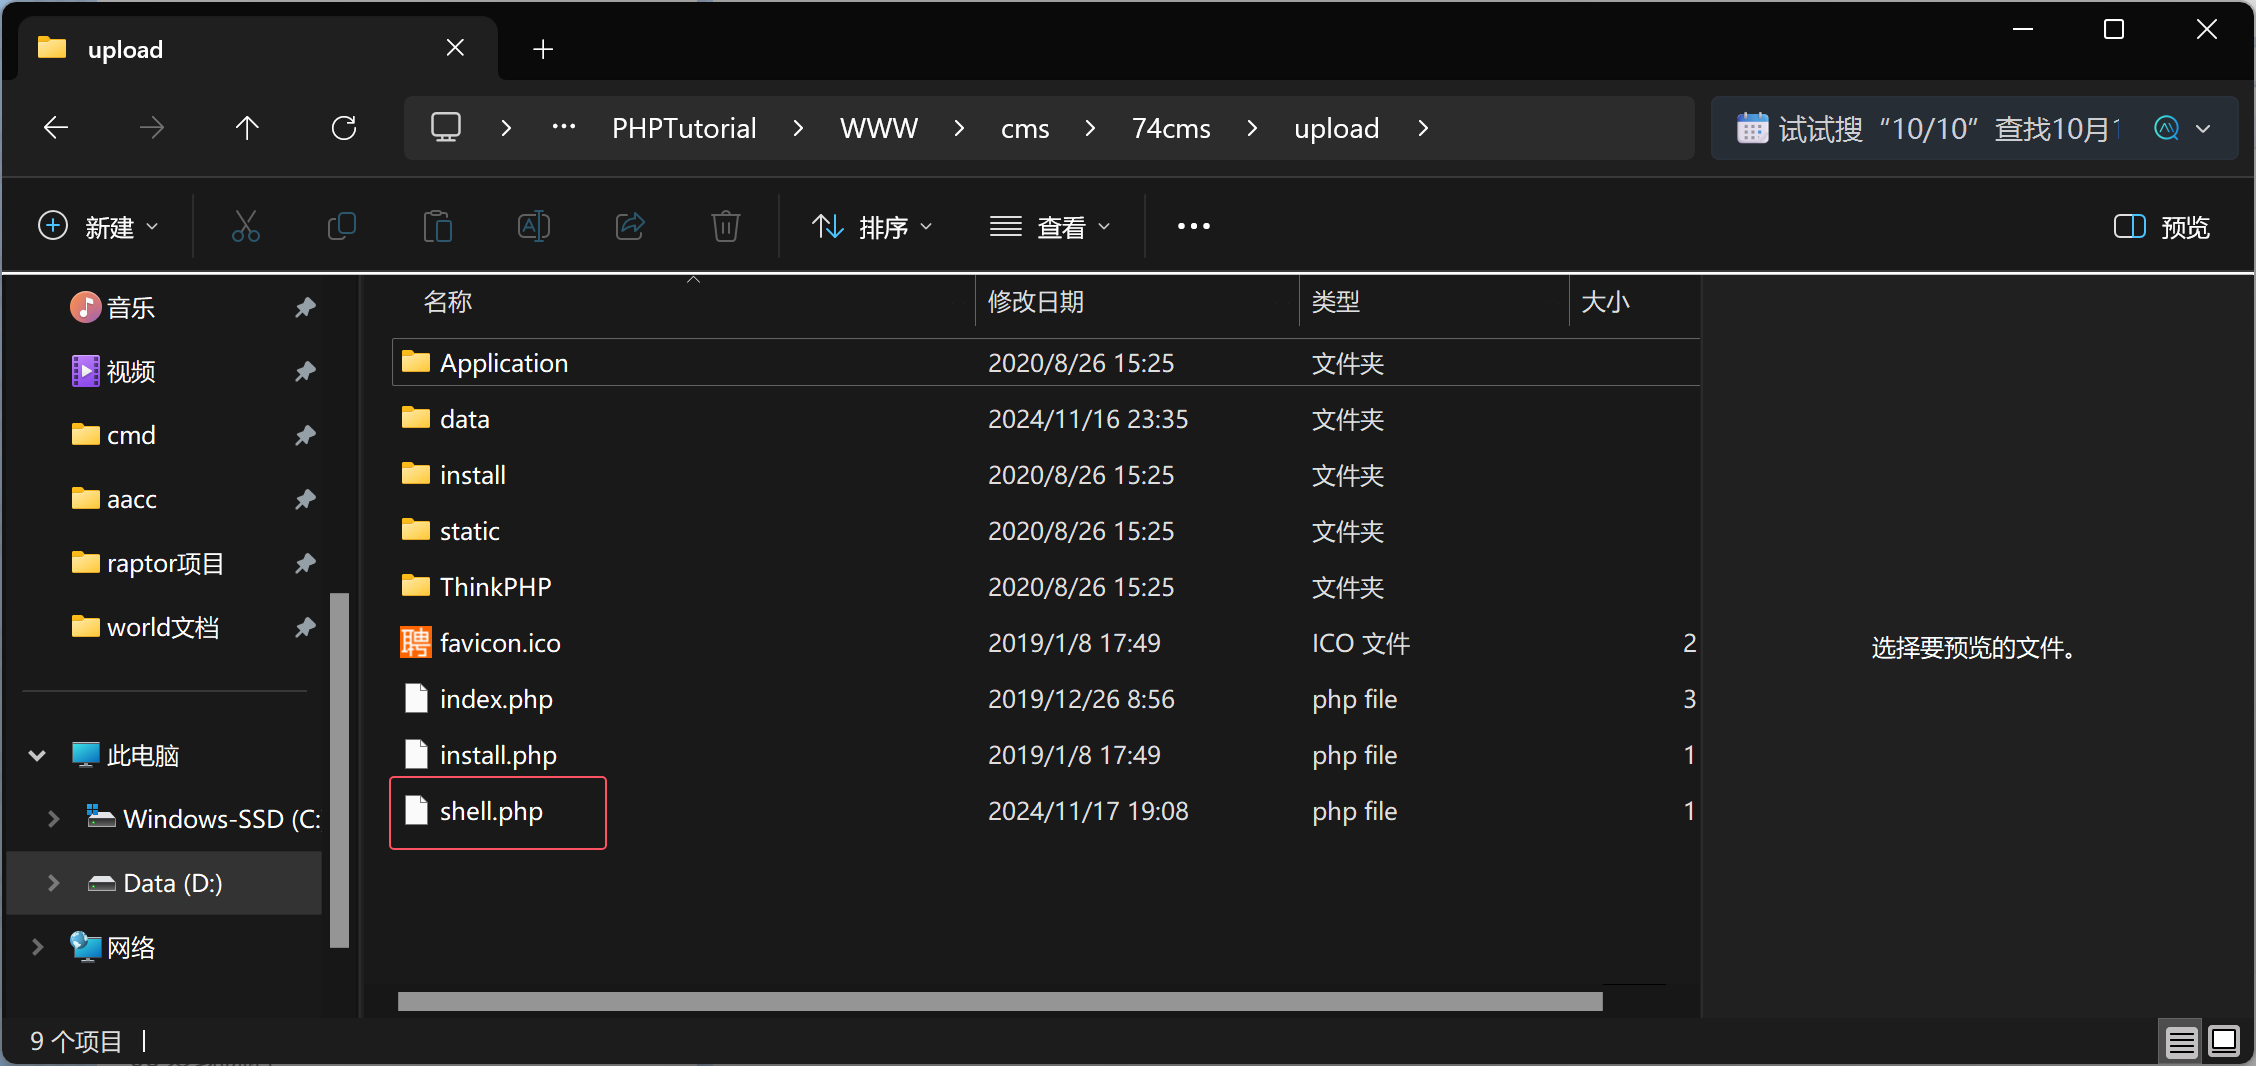The height and width of the screenshot is (1066, 2256).
Task: Select the Application folder
Action: 1046,362
